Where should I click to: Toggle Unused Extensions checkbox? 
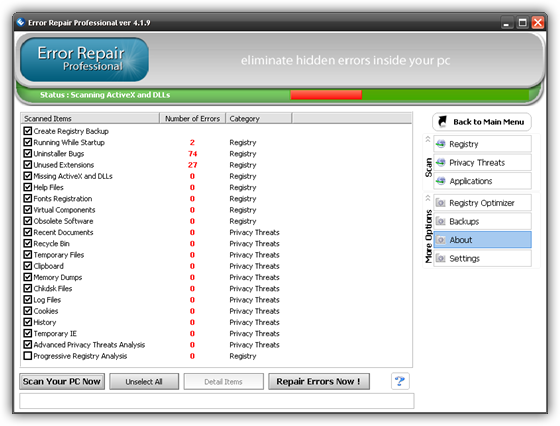[x=28, y=165]
